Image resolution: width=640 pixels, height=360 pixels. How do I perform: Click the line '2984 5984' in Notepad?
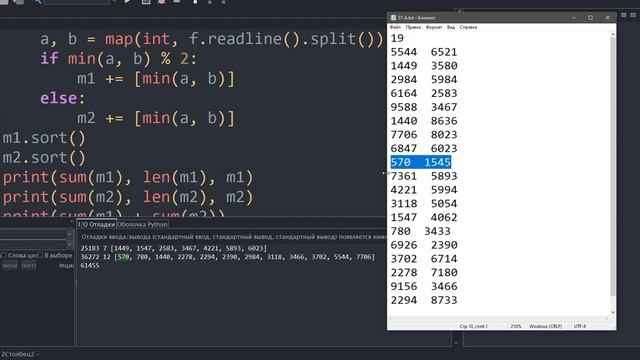point(424,80)
